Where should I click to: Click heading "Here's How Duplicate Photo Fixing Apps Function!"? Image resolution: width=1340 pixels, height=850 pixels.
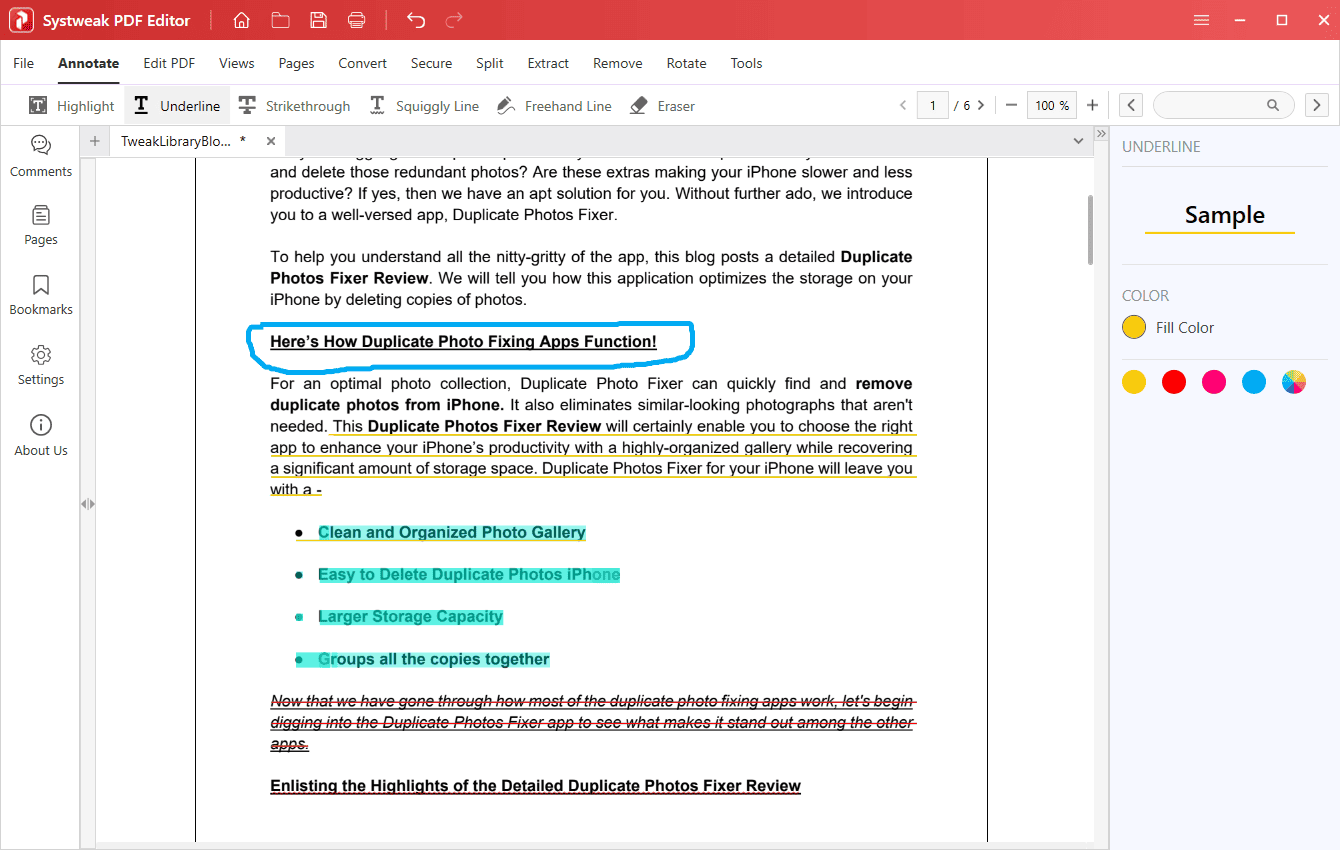coord(463,342)
